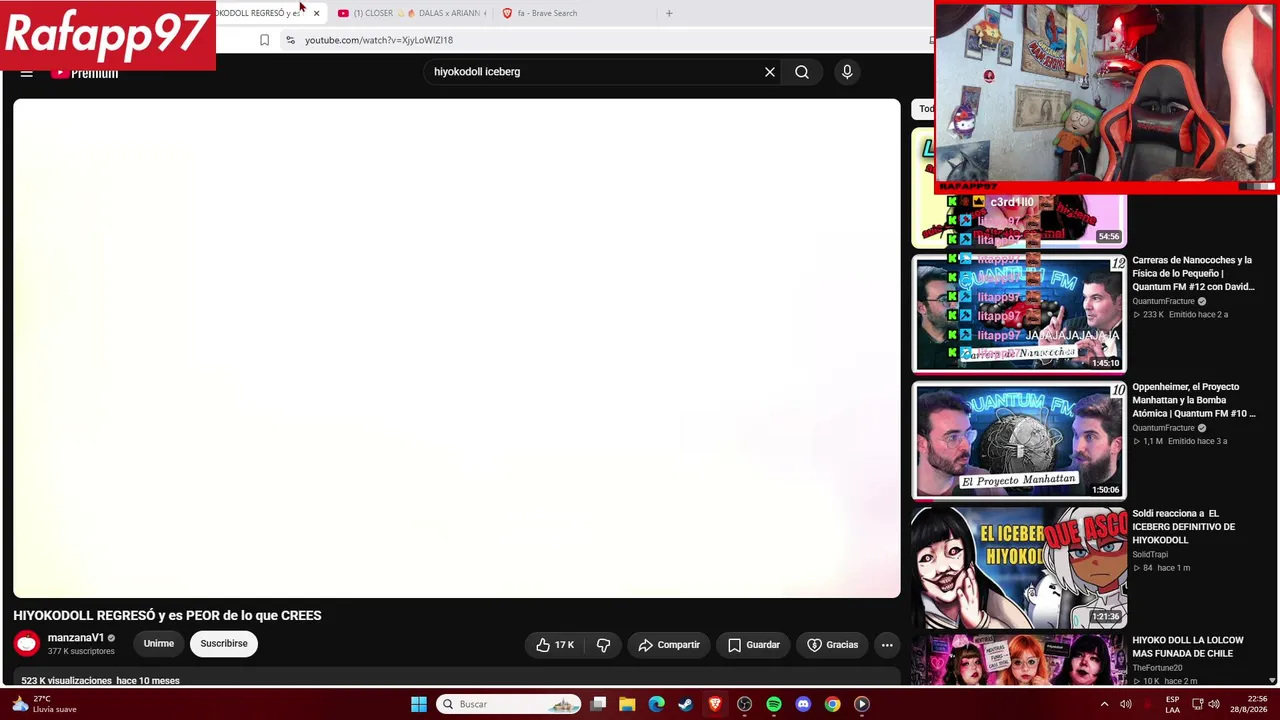This screenshot has width=1280, height=720.
Task: Click the video player area
Action: click(x=457, y=348)
